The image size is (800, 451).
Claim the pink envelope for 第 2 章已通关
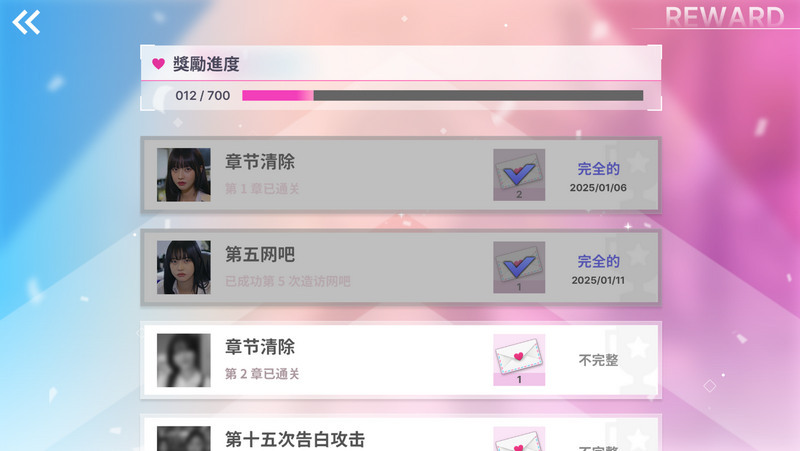[x=519, y=360]
